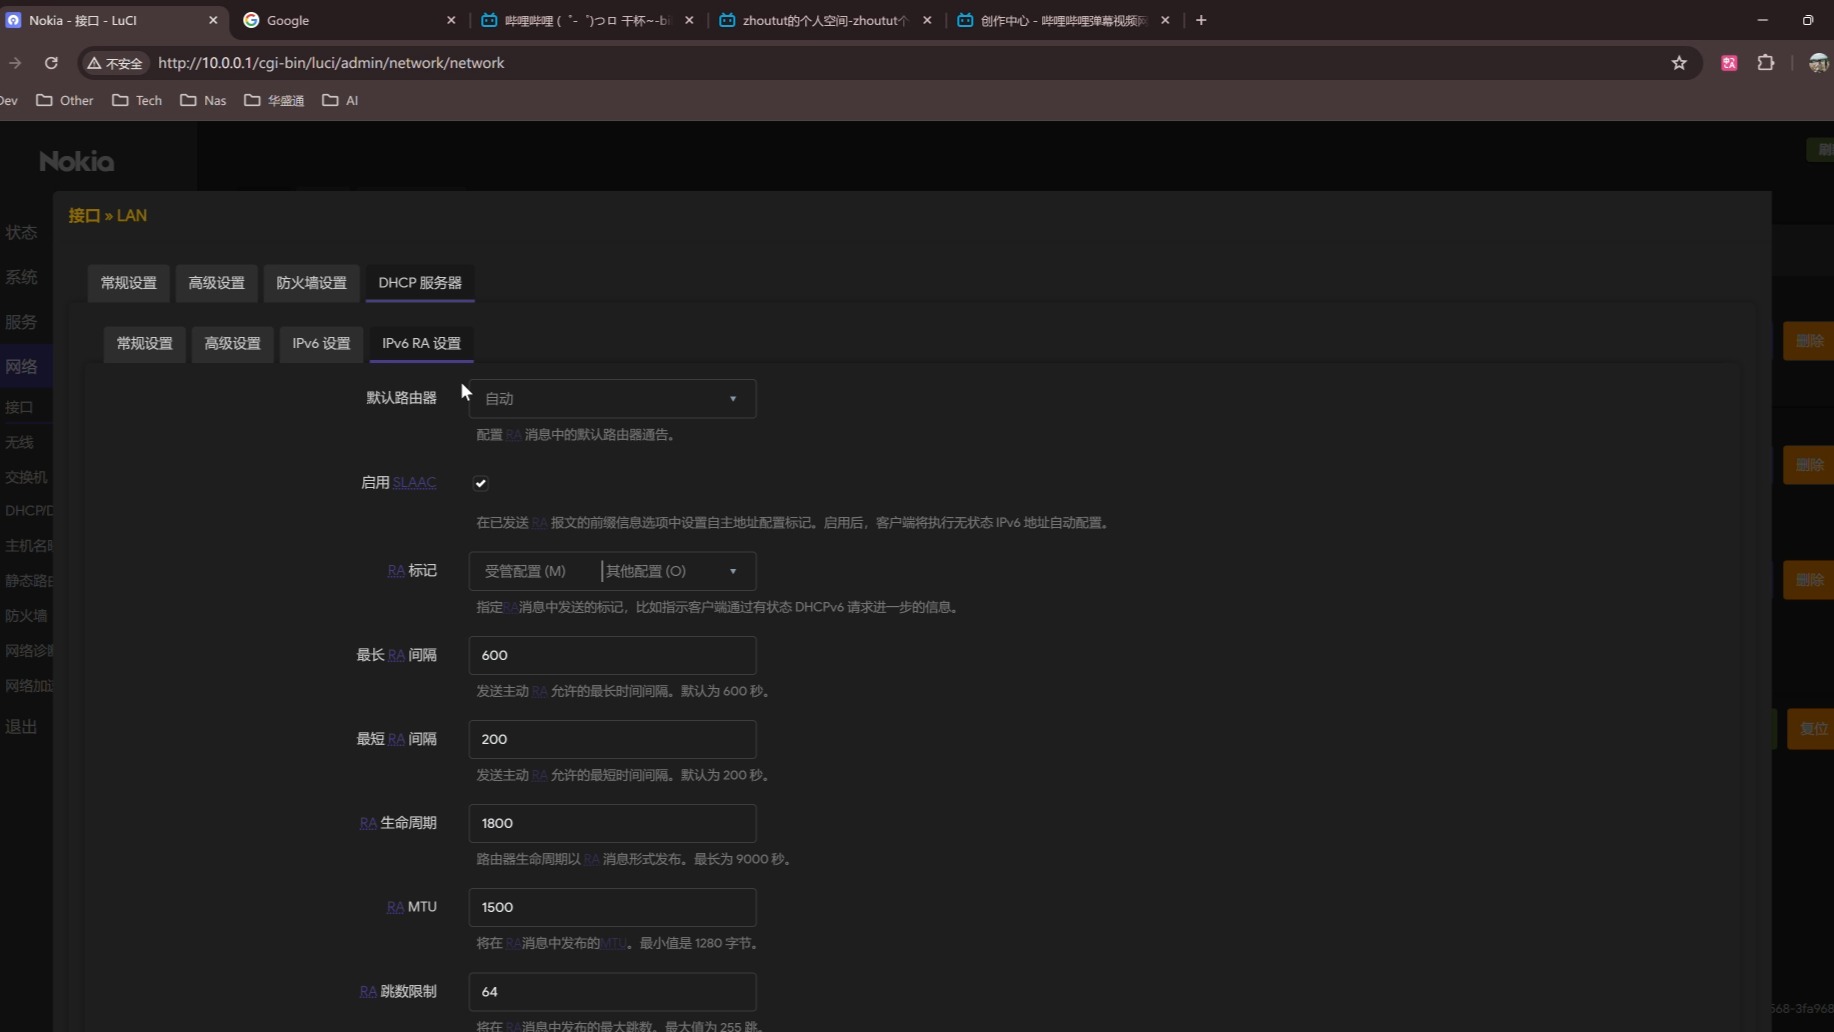The width and height of the screenshot is (1834, 1032).
Task: Click the 接口 breadcrumb link
Action: [x=84, y=215]
